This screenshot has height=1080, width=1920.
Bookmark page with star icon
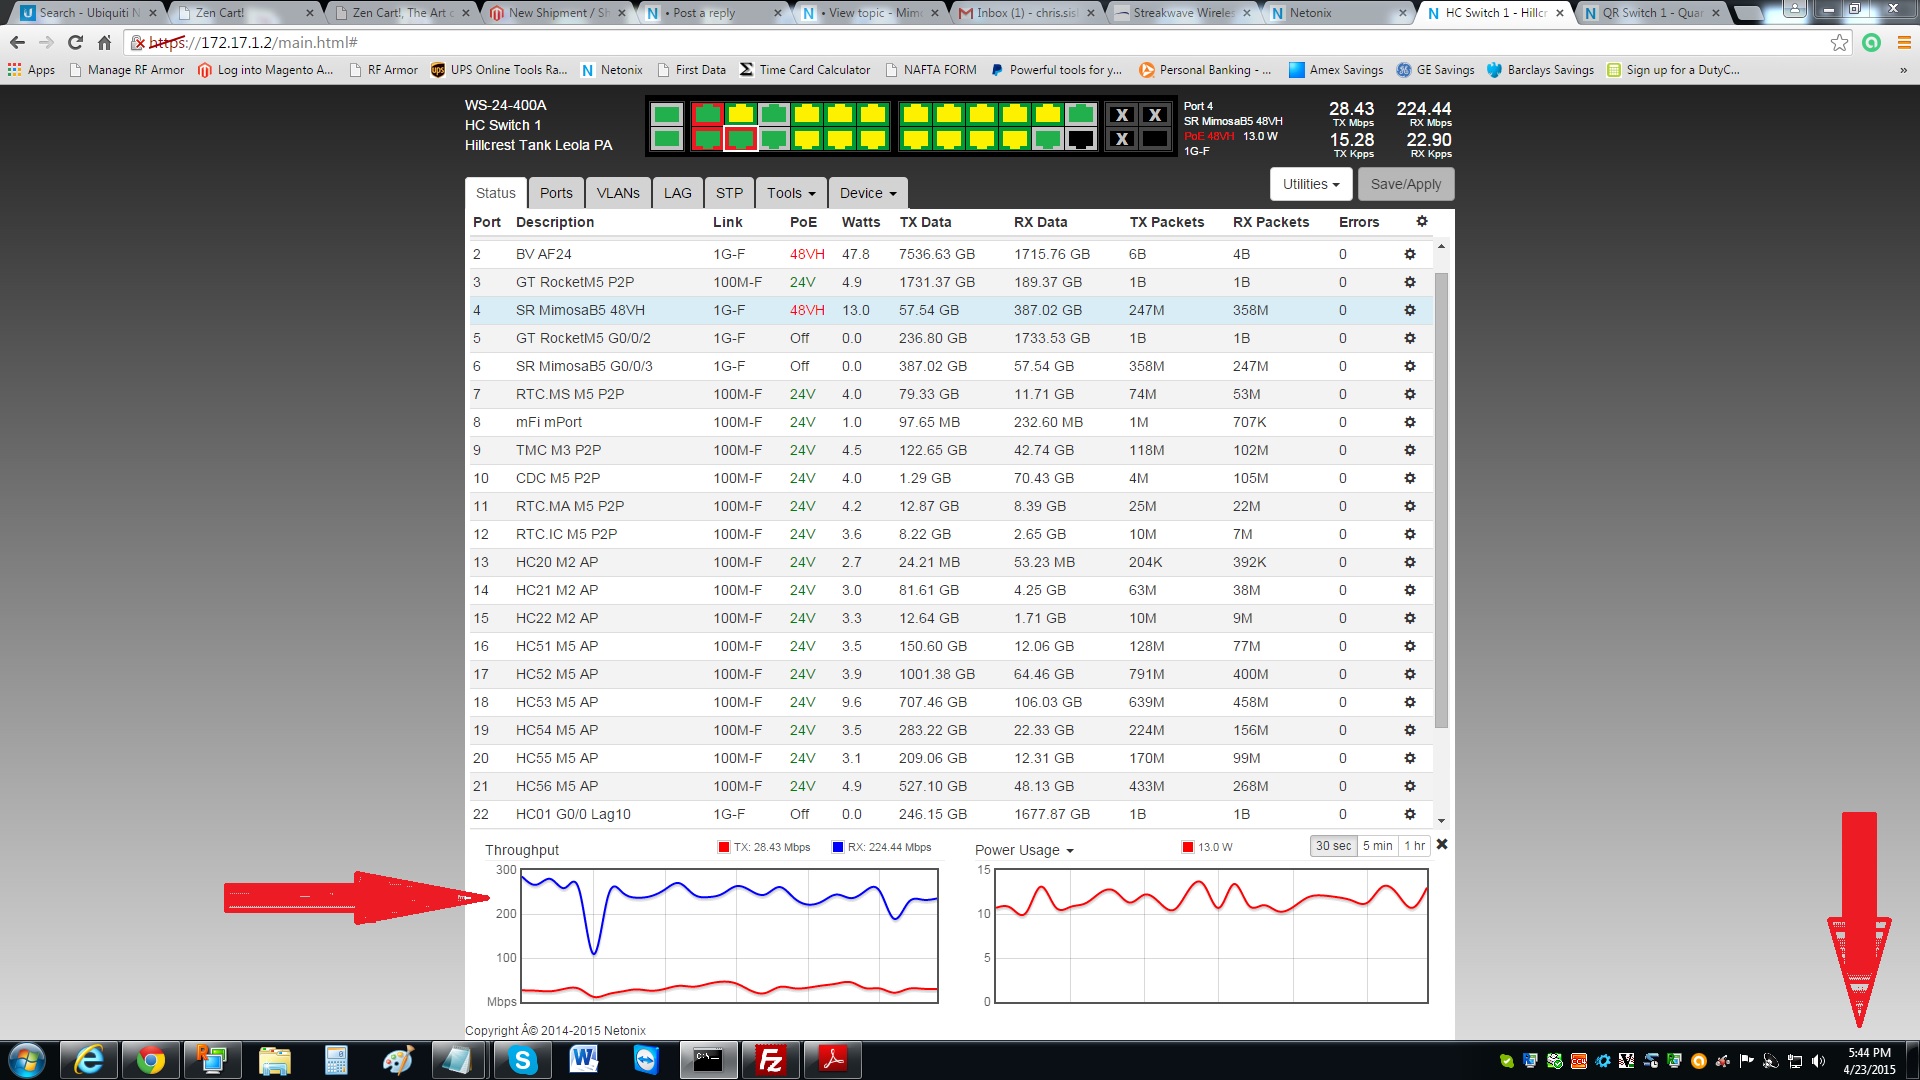(1839, 42)
